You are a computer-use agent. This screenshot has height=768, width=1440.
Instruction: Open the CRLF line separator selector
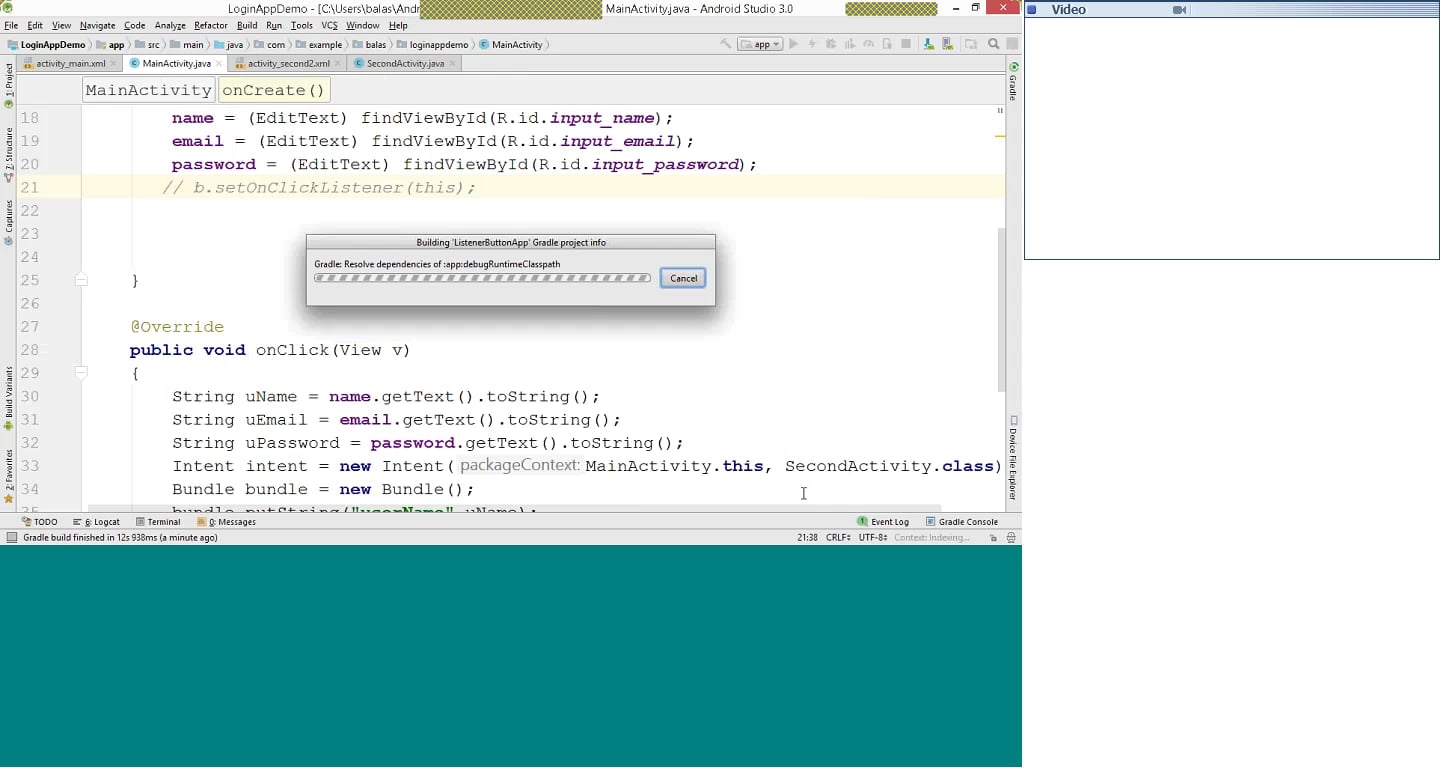tap(837, 538)
